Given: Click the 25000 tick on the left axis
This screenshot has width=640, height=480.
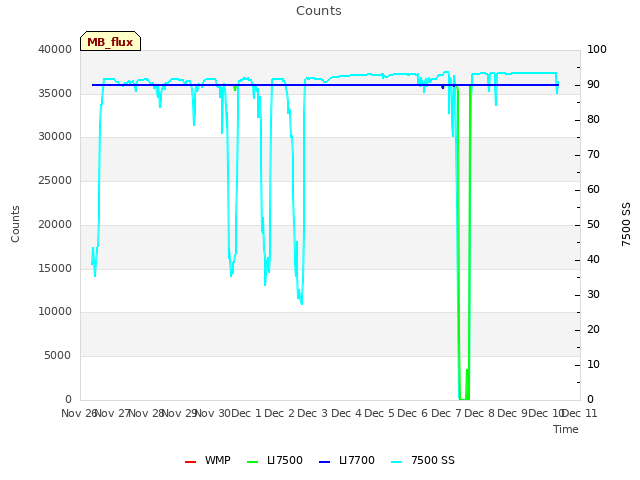Looking at the screenshot, I should click(55, 180).
